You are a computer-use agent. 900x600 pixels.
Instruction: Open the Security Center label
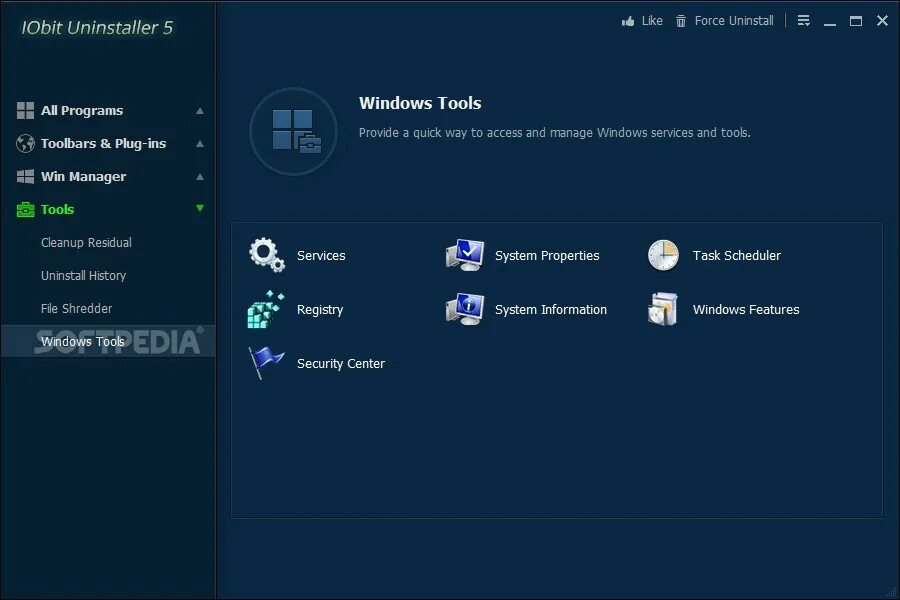[340, 363]
